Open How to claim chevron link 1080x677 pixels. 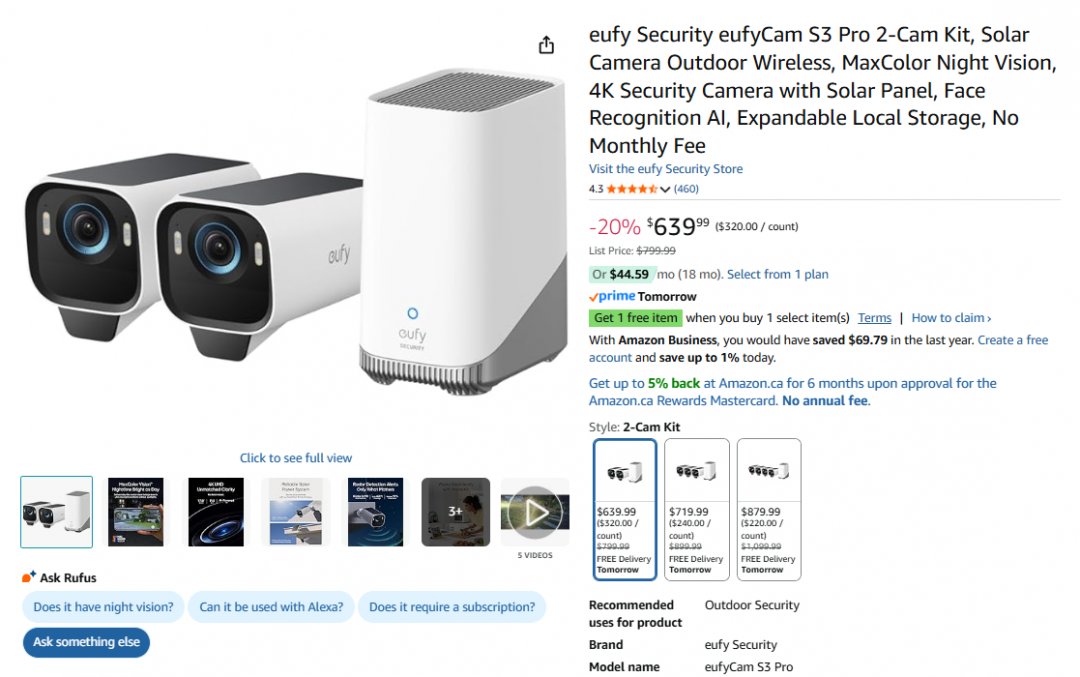pyautogui.click(x=951, y=317)
